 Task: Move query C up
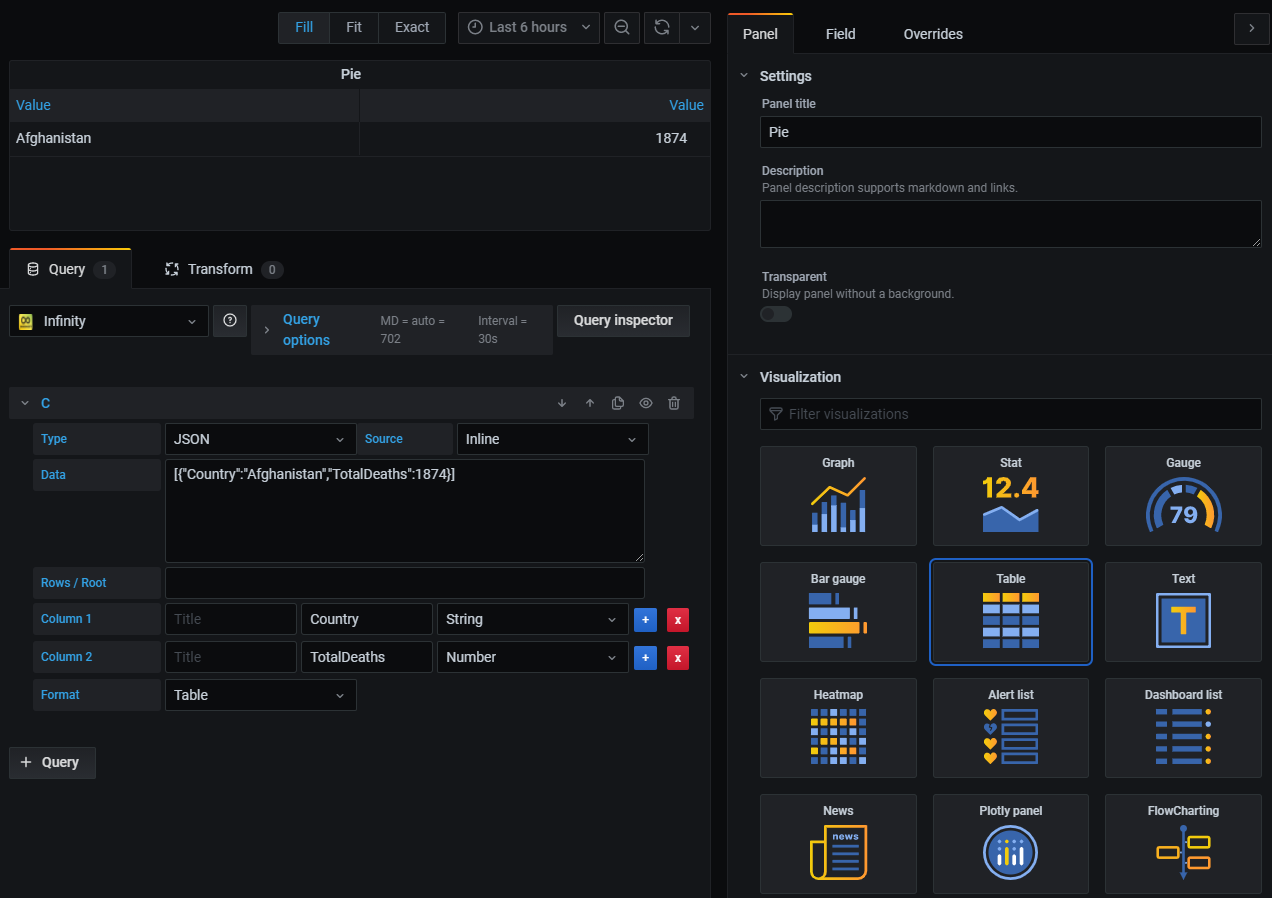point(590,403)
